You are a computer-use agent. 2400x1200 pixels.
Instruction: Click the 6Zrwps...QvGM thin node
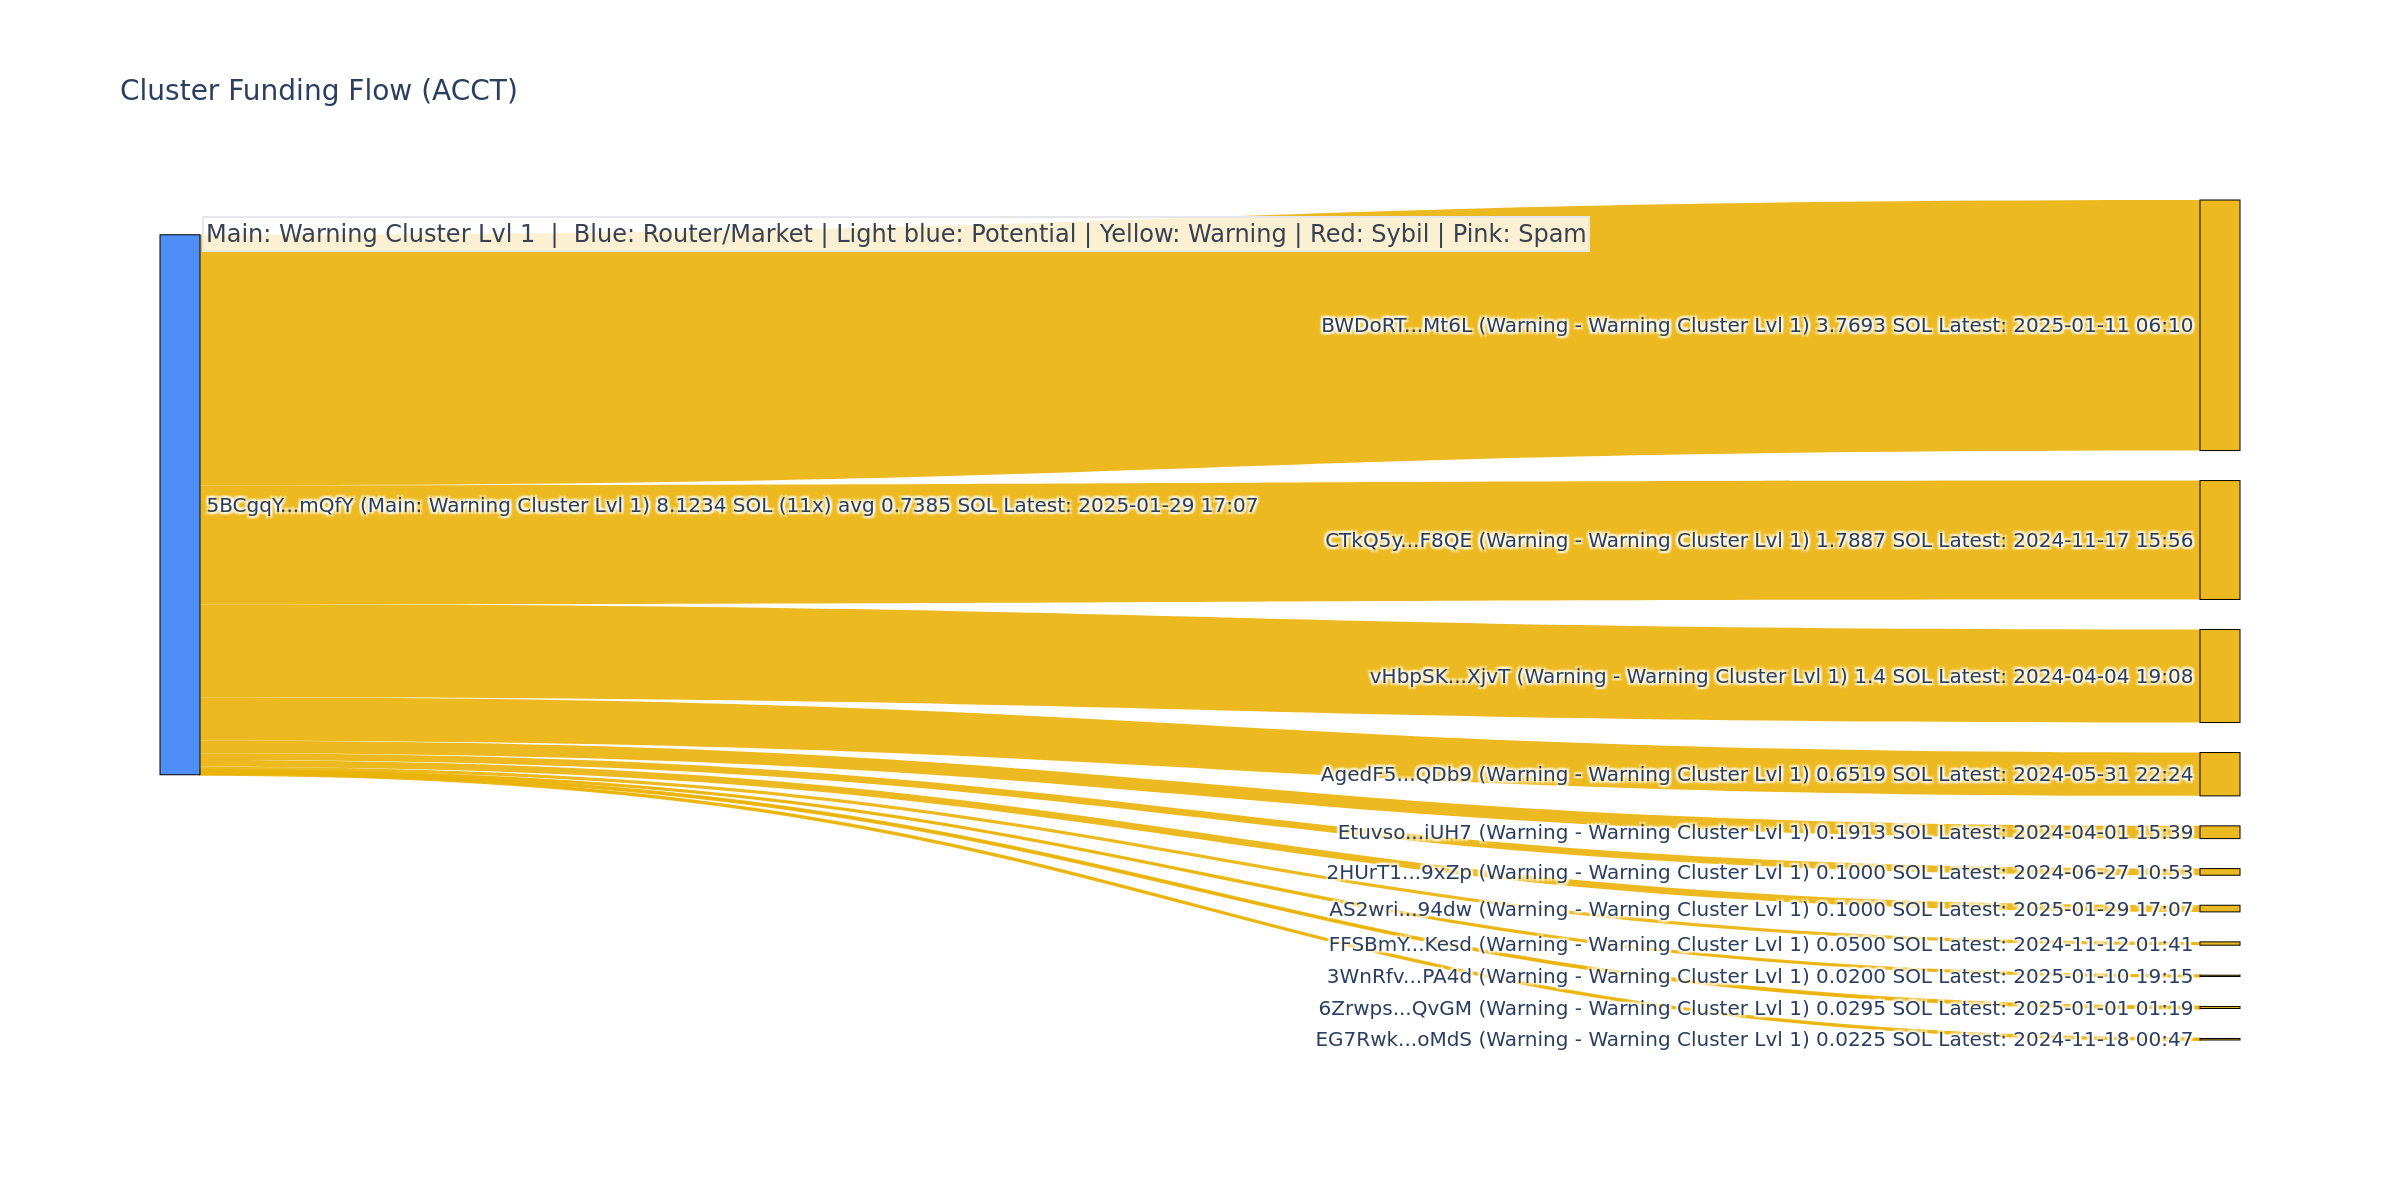click(x=2219, y=1007)
